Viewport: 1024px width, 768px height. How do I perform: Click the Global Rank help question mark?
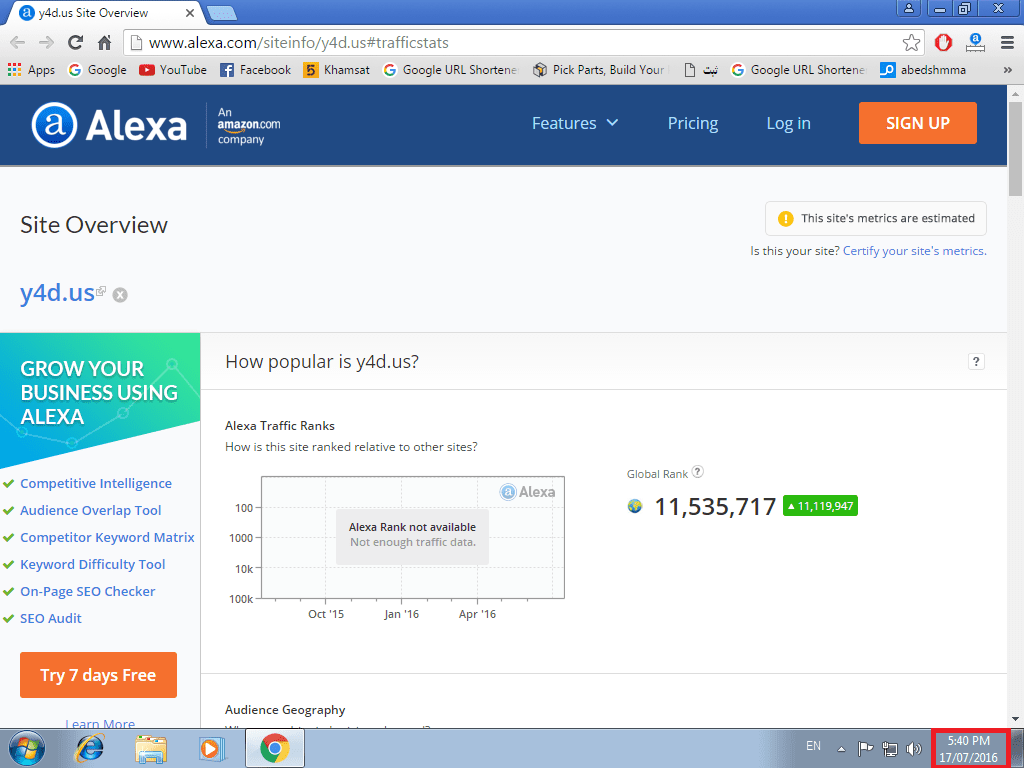coord(697,472)
